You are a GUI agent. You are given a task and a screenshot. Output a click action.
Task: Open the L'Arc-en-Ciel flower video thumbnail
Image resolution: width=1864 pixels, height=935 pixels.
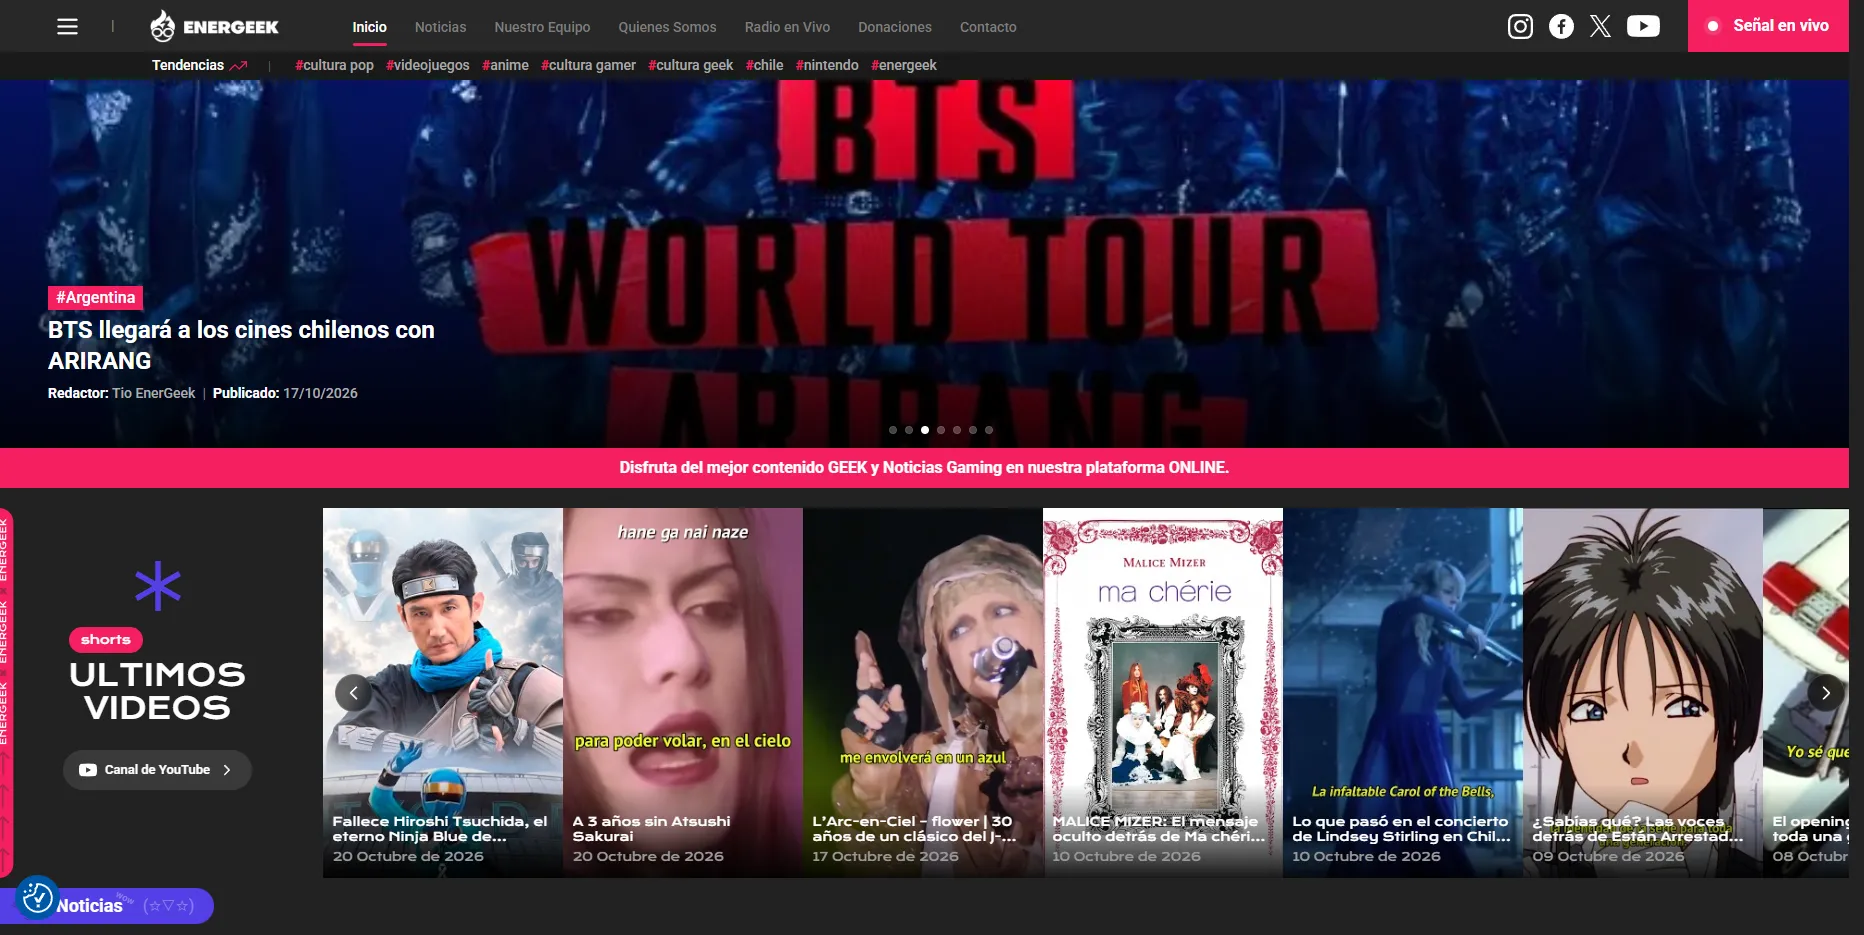point(923,693)
